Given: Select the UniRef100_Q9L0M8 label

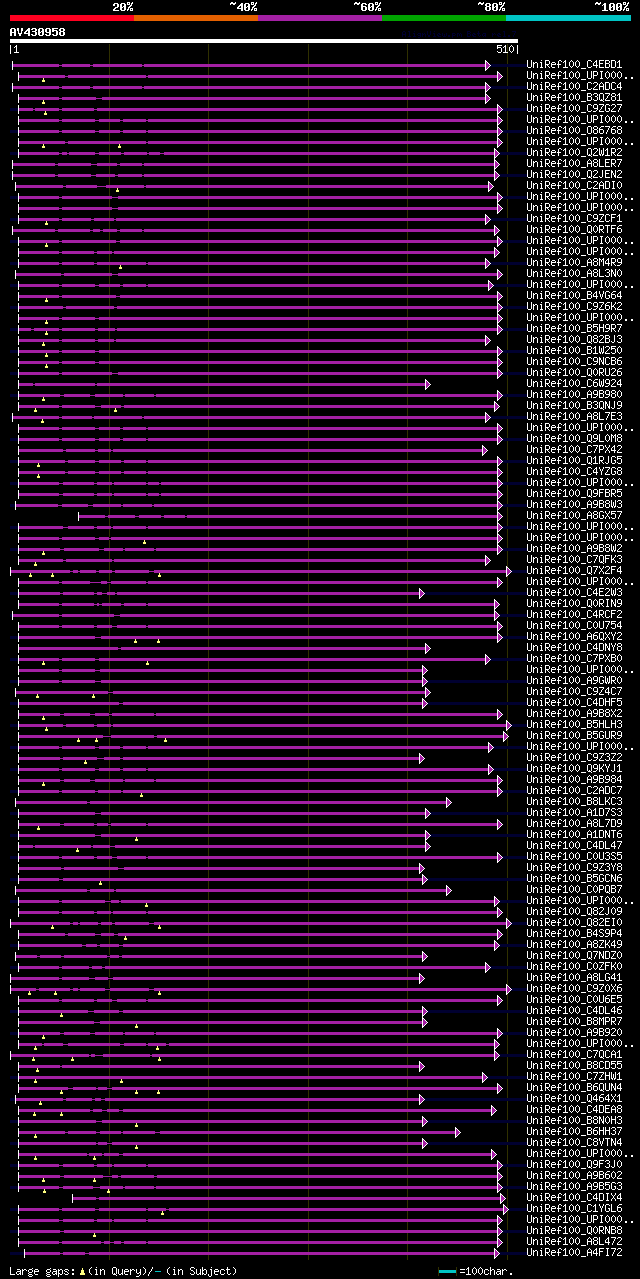Looking at the screenshot, I should click(574, 439).
